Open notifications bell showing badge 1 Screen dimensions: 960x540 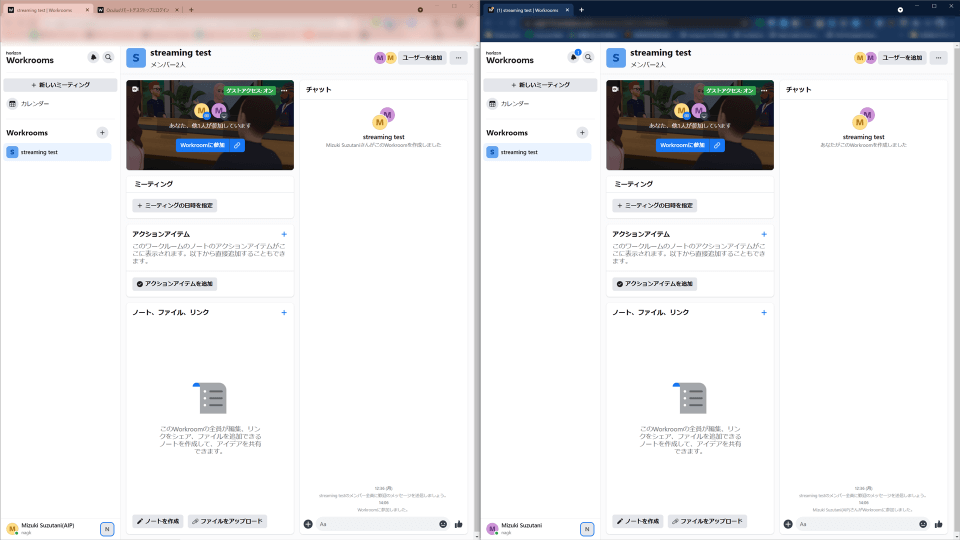[574, 58]
